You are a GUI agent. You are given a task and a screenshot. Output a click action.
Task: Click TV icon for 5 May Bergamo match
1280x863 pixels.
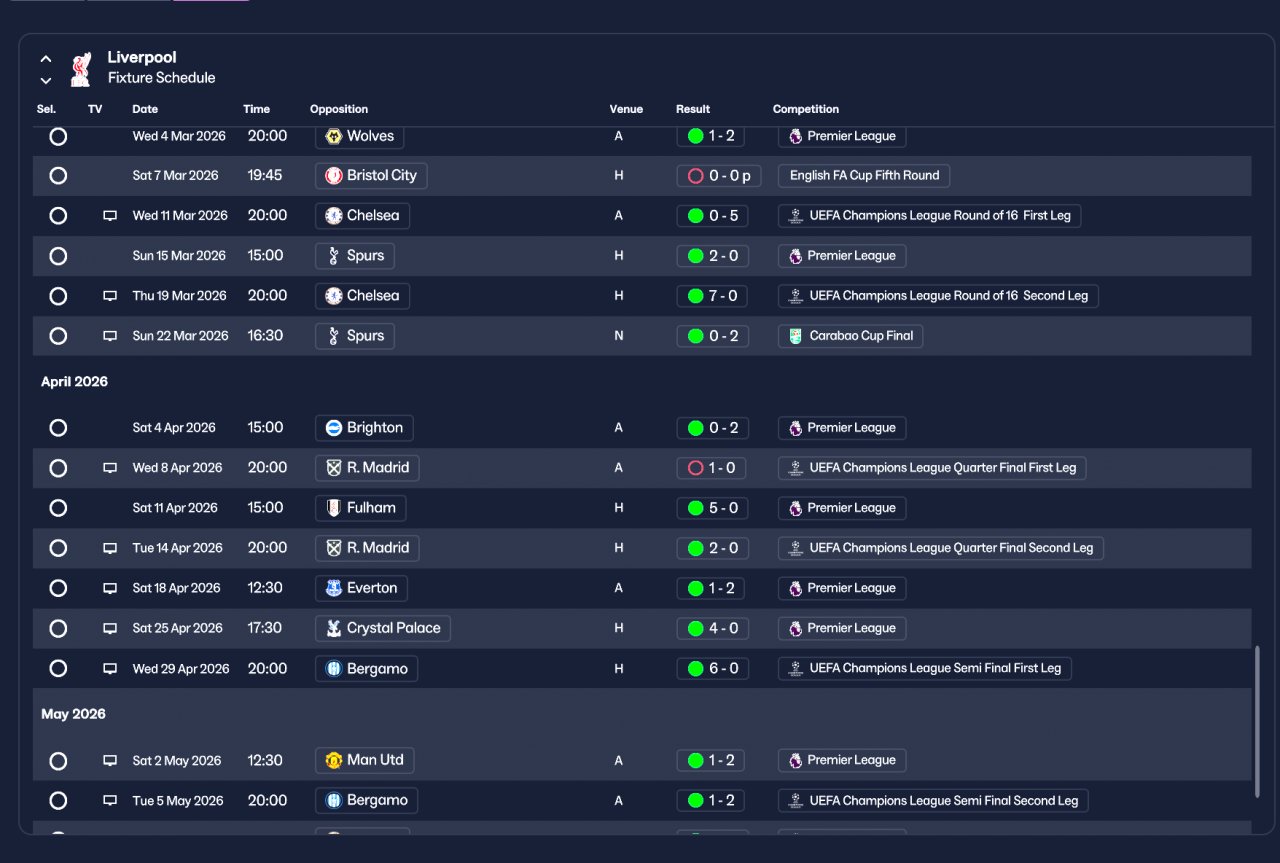110,800
